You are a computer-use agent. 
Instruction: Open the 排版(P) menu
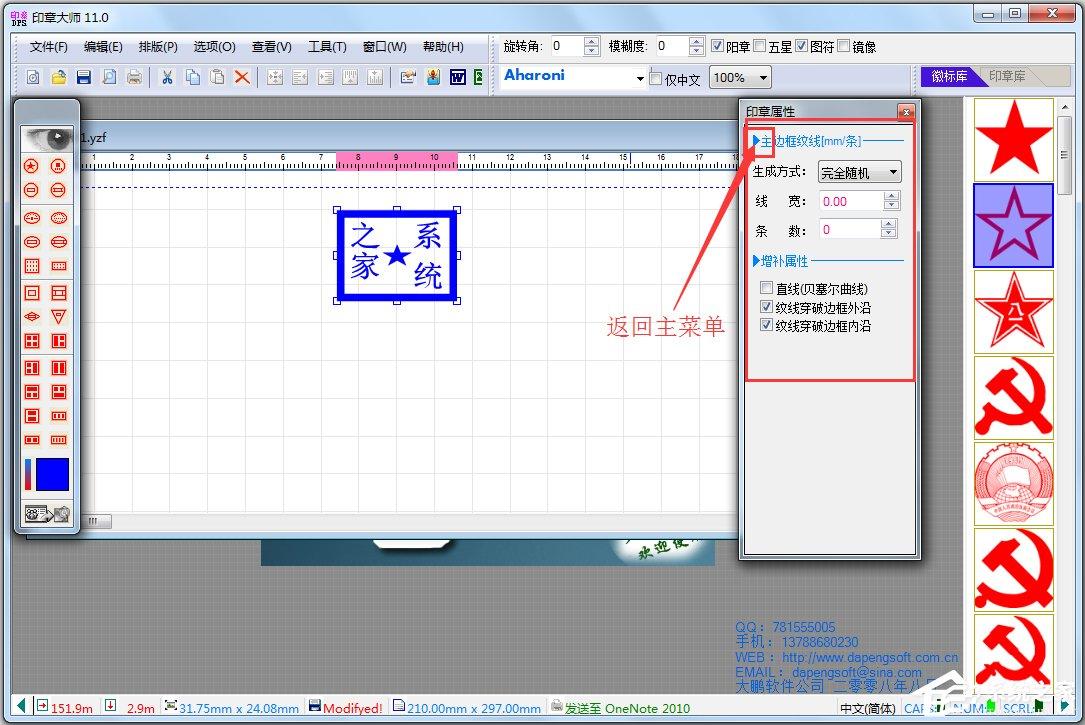click(158, 47)
